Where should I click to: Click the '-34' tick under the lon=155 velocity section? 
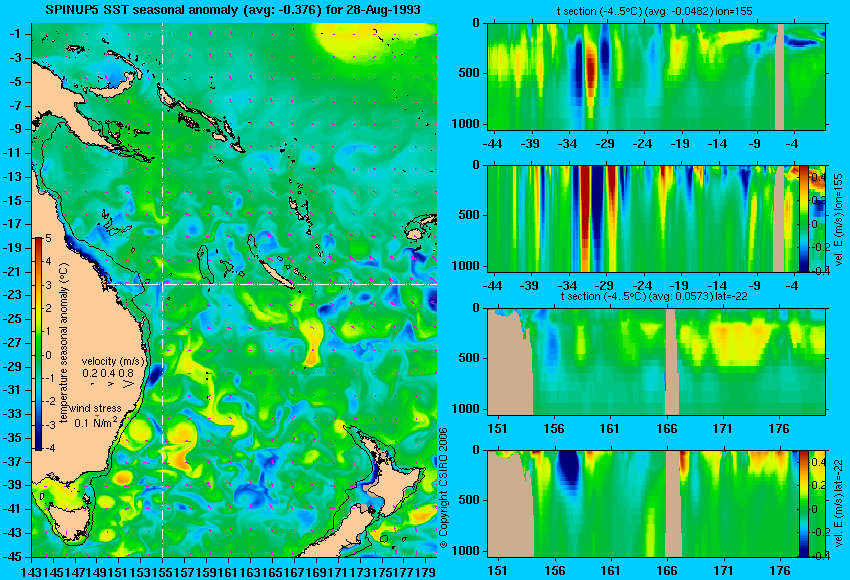click(x=567, y=286)
